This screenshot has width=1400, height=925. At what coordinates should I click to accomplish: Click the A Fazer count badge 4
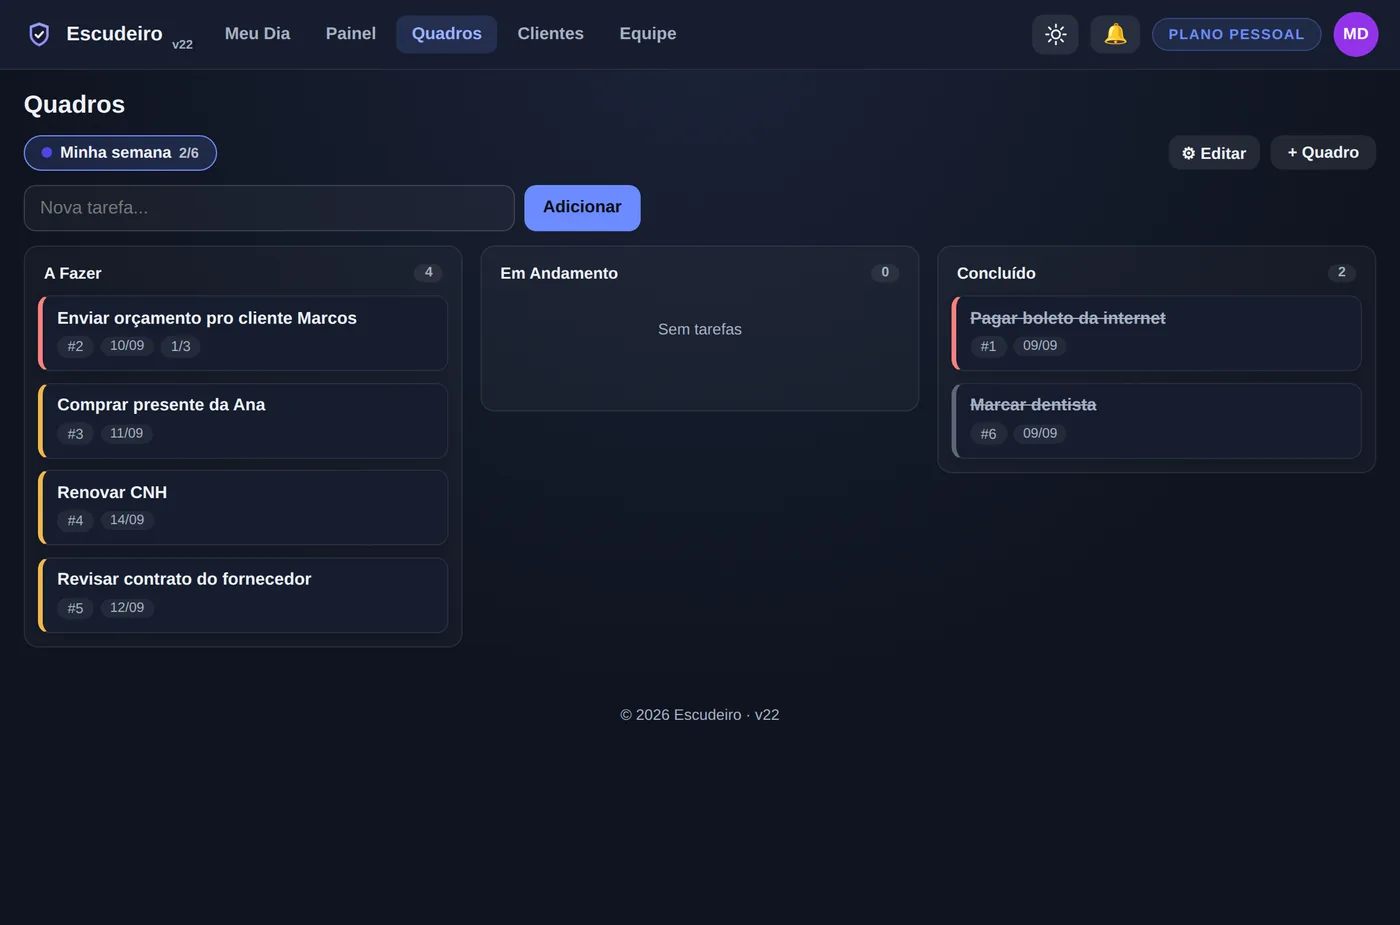pos(428,272)
